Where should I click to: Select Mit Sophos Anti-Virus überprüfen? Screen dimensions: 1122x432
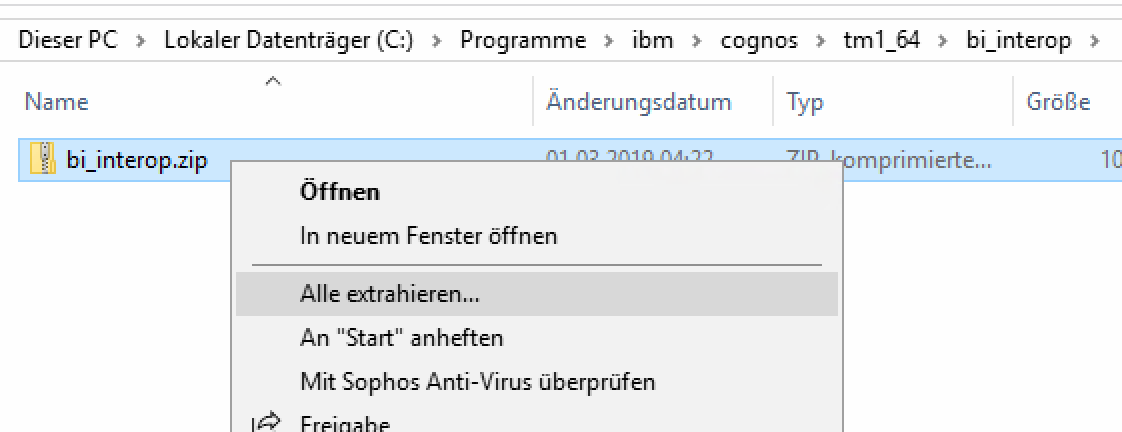[x=477, y=381]
